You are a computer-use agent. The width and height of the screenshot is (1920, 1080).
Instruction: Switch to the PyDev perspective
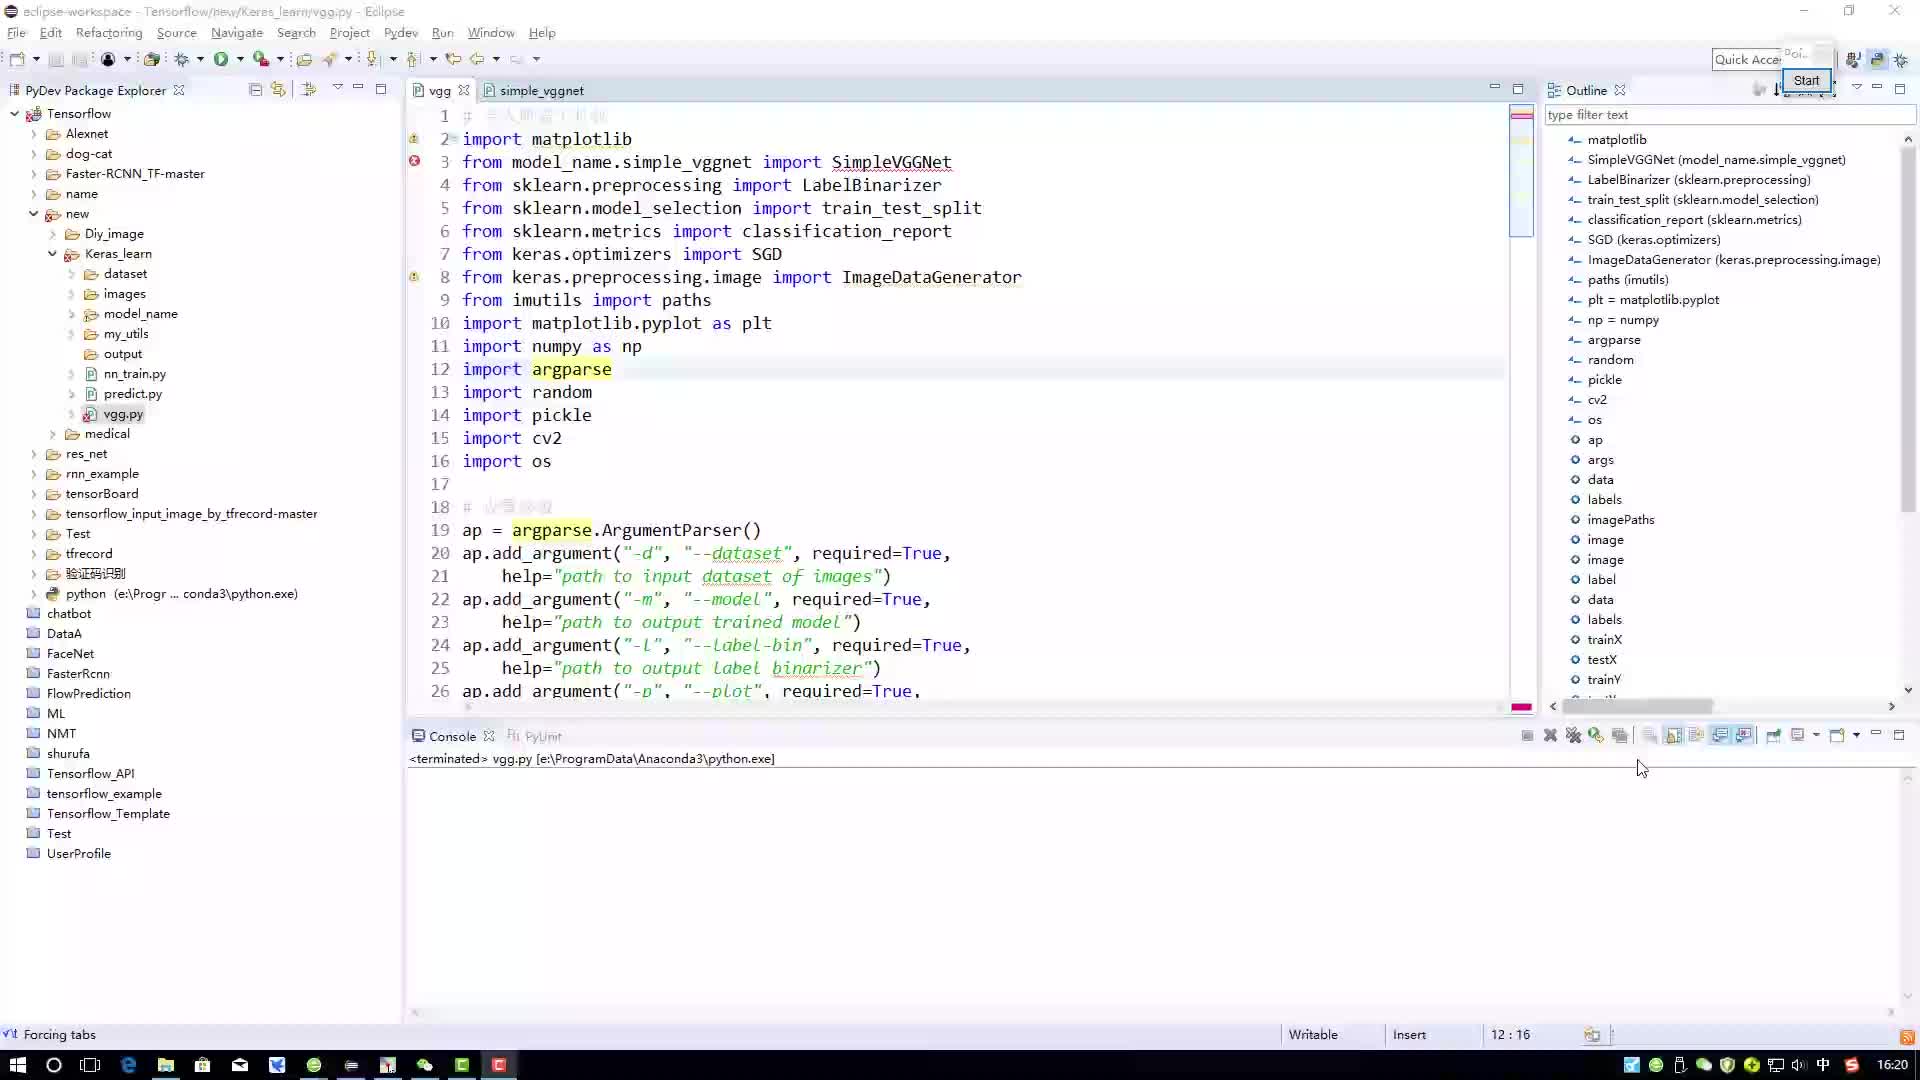(1877, 60)
